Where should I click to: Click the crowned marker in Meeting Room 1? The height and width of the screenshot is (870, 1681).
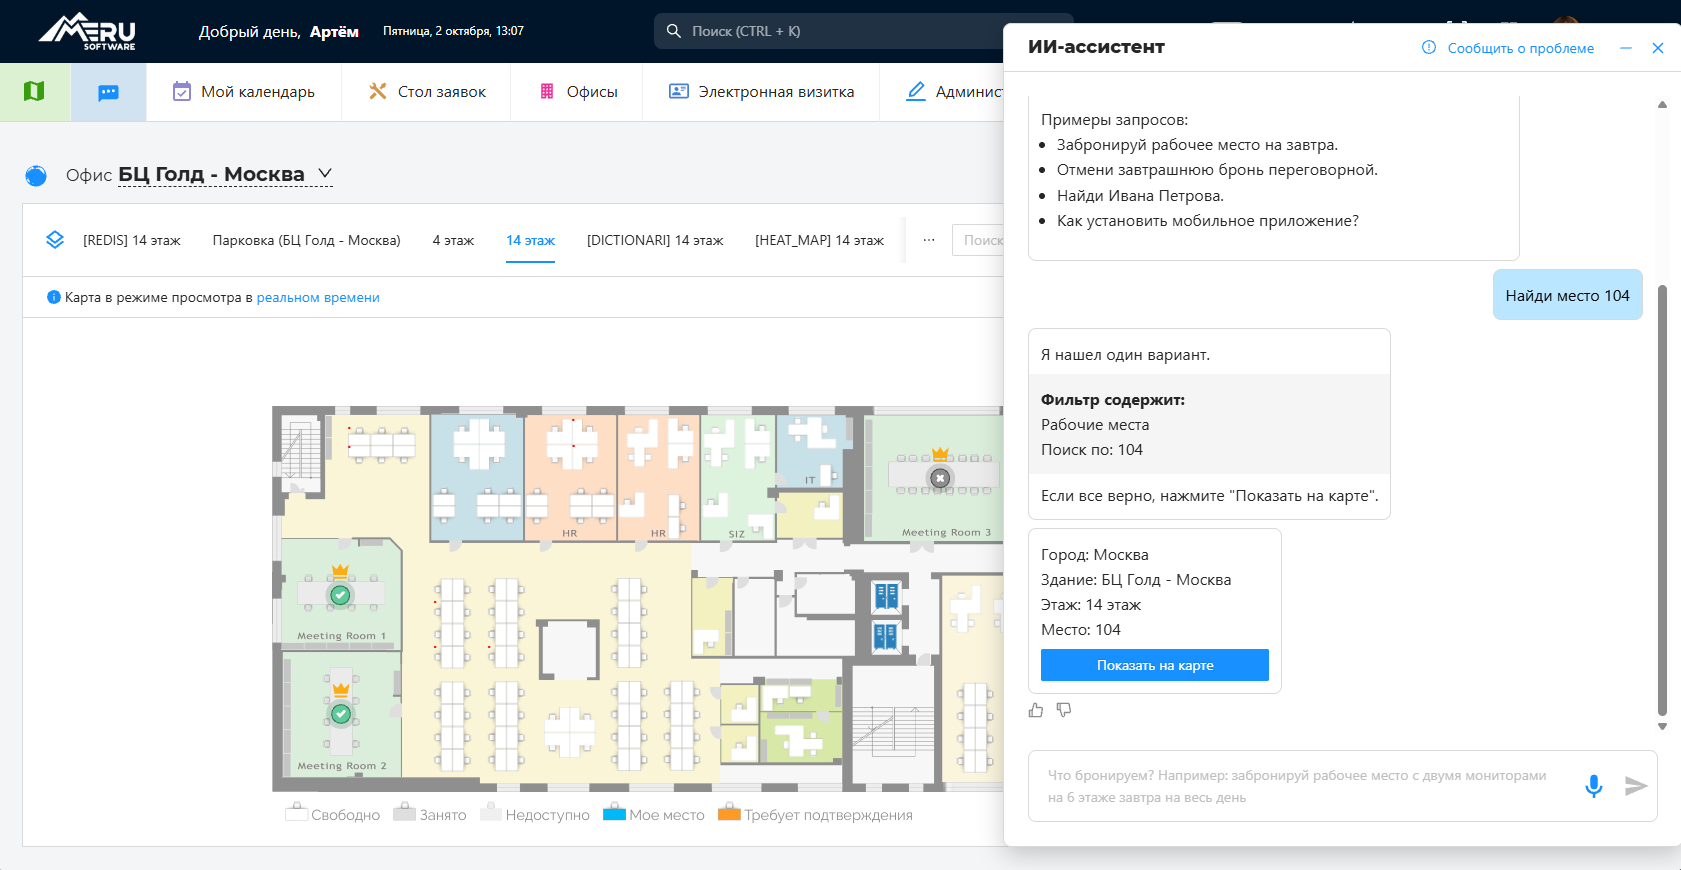(x=340, y=595)
